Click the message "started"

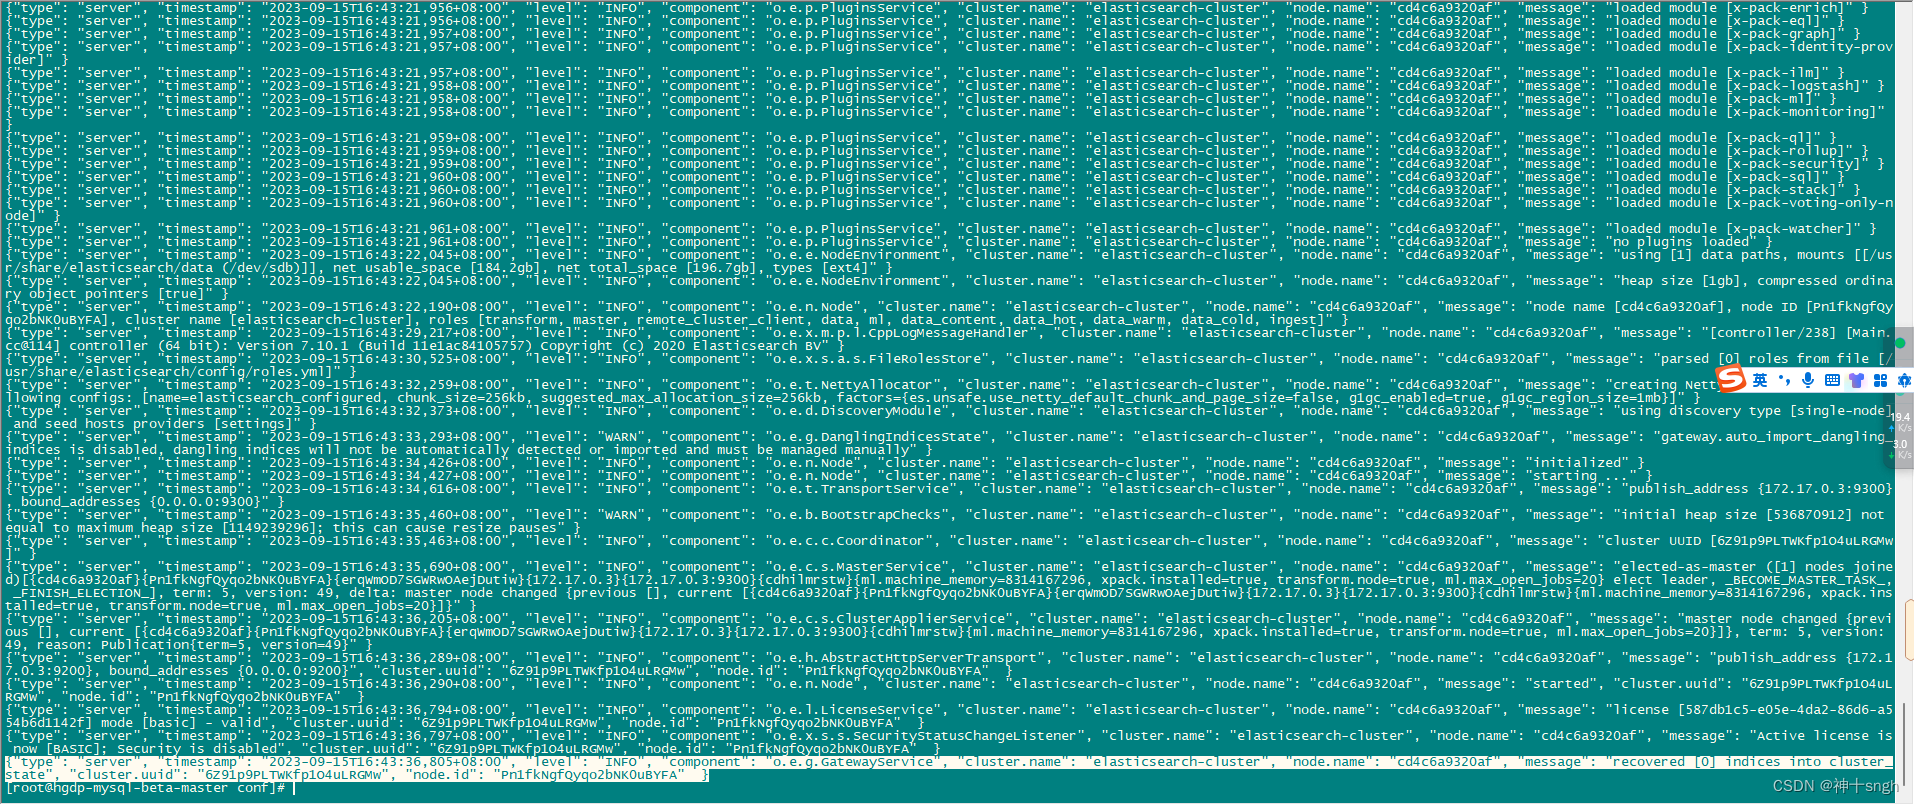[1560, 684]
